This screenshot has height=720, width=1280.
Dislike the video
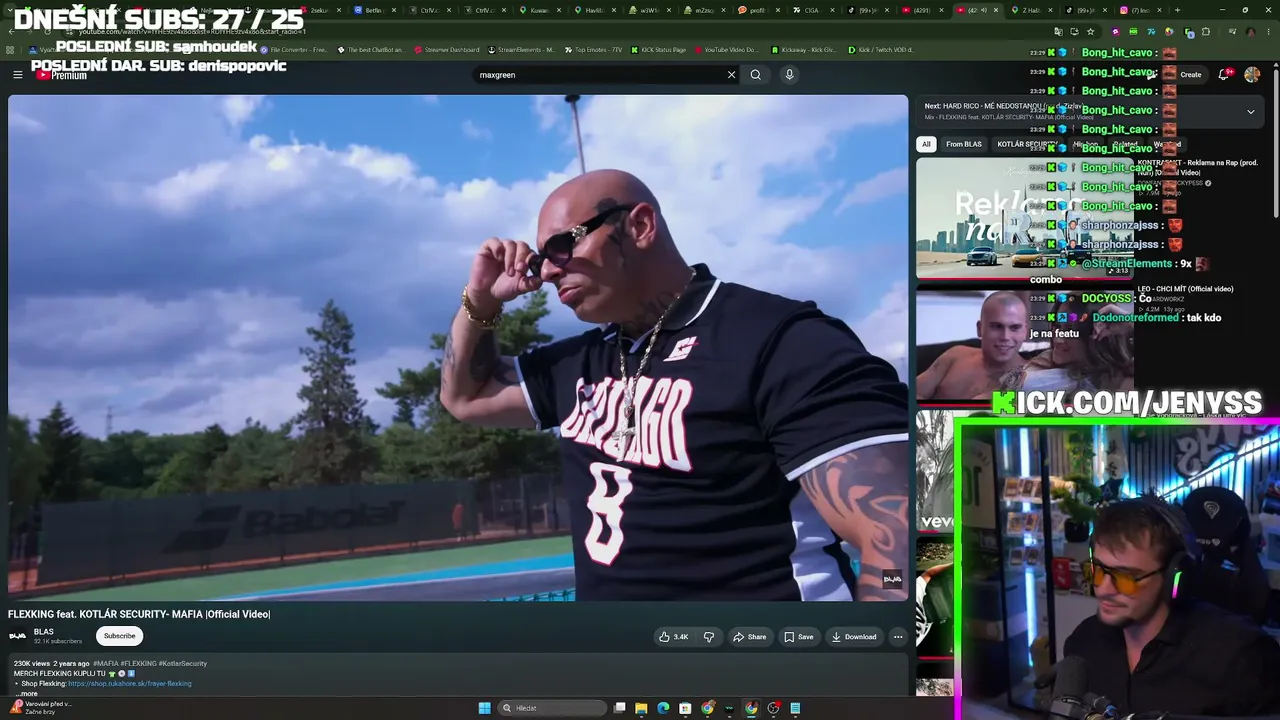click(709, 637)
